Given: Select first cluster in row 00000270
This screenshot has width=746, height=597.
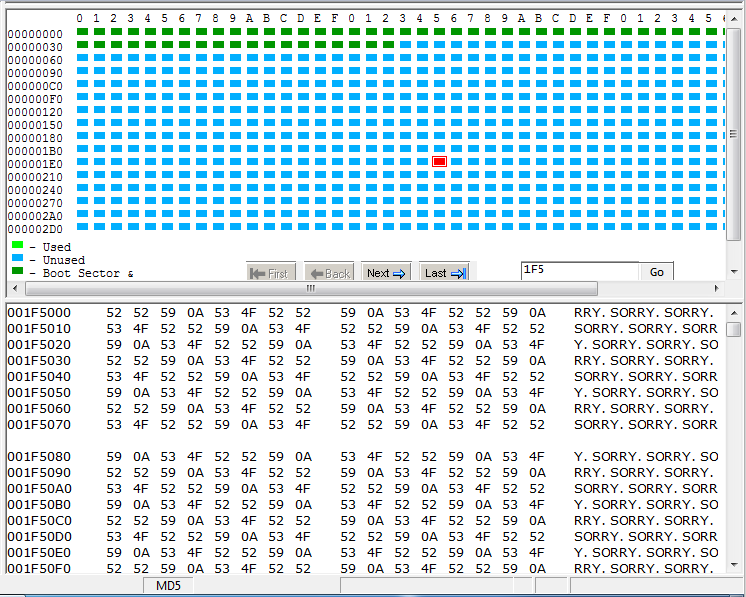Looking at the screenshot, I should (83, 201).
